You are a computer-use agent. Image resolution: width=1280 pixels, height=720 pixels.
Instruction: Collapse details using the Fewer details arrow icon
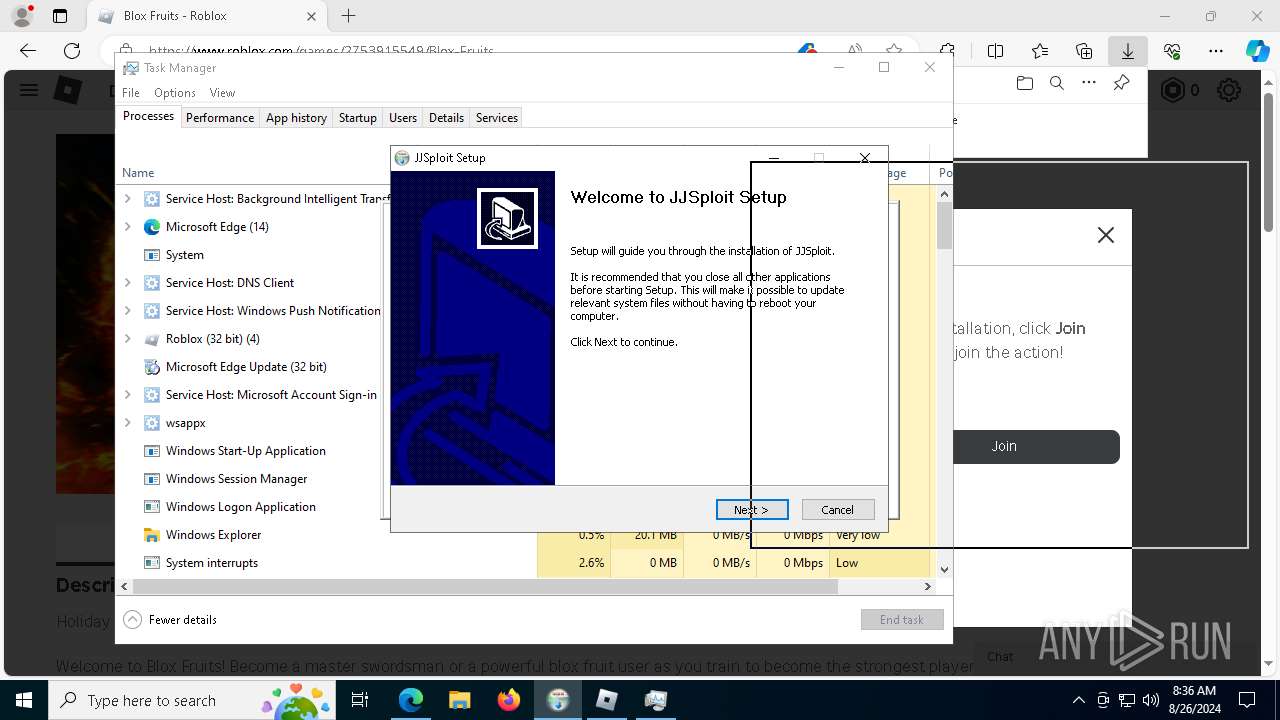[x=132, y=620]
